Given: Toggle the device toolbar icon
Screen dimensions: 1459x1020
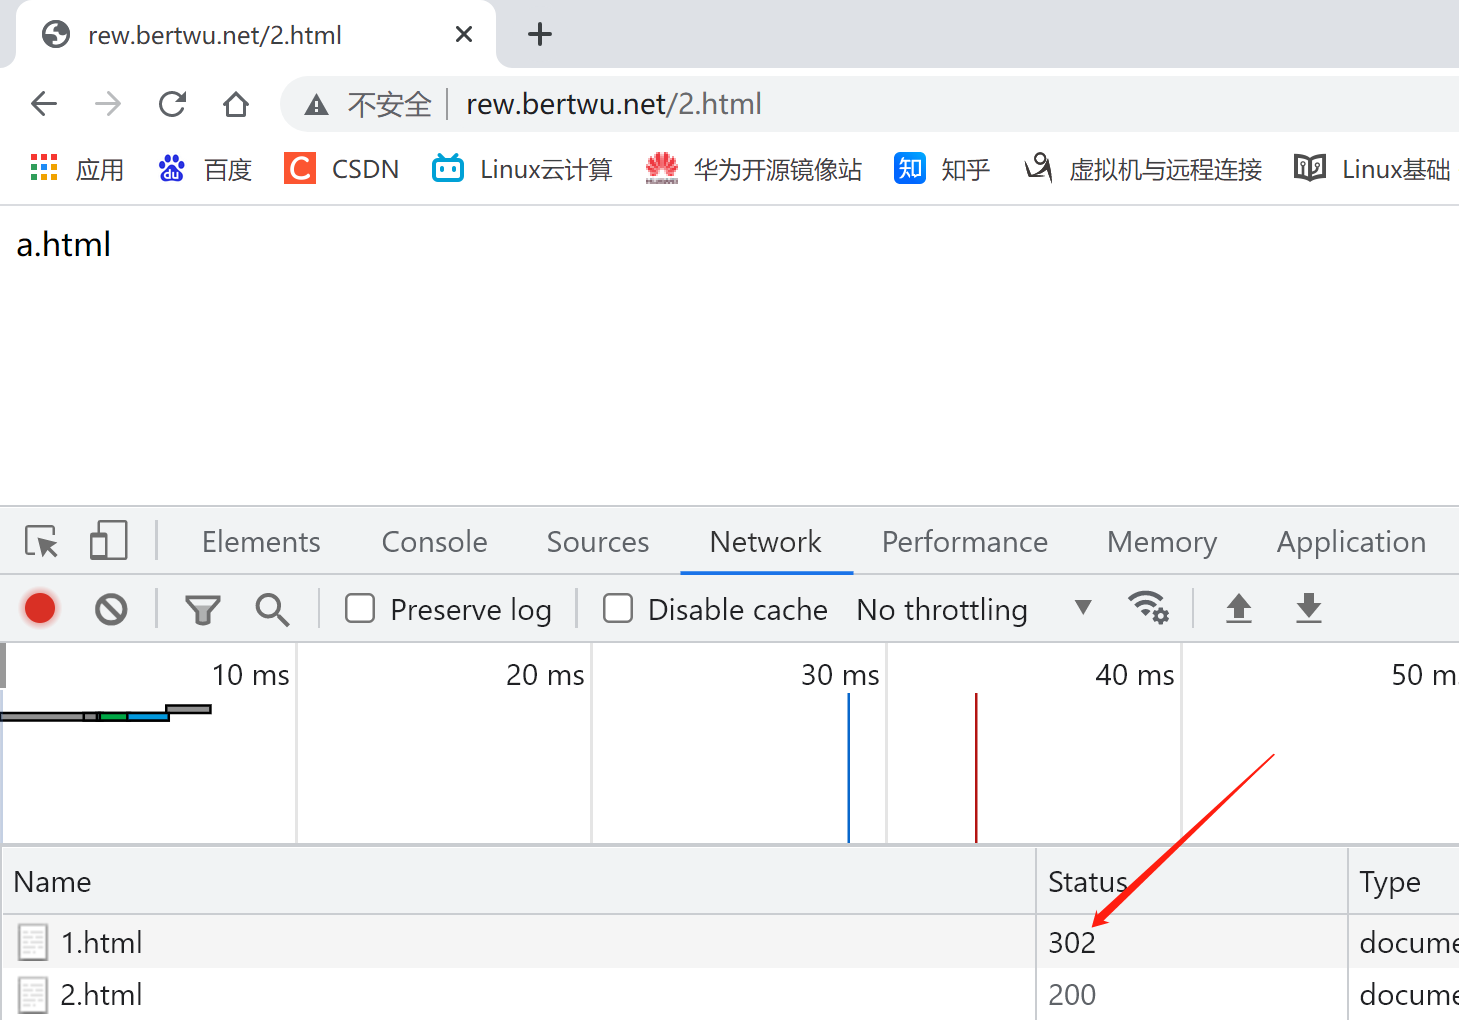Looking at the screenshot, I should coord(108,541).
